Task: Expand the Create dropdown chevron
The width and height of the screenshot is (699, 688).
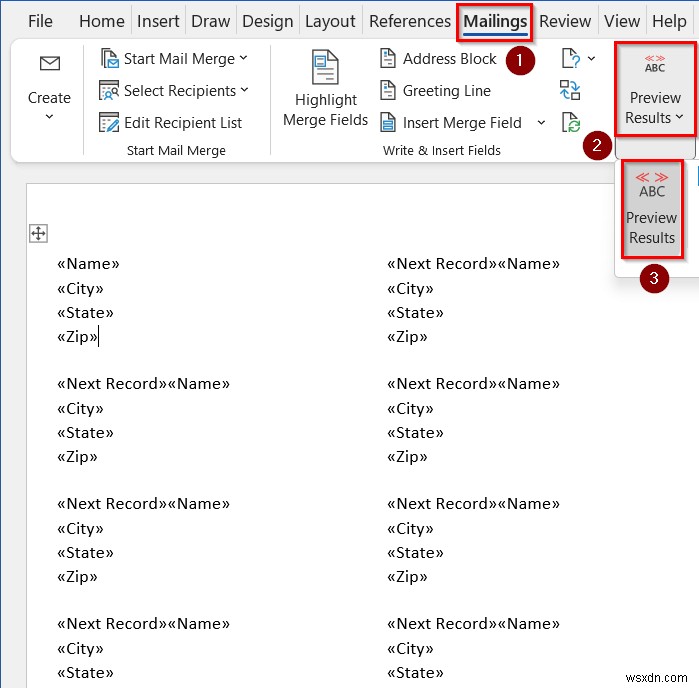Action: click(49, 116)
